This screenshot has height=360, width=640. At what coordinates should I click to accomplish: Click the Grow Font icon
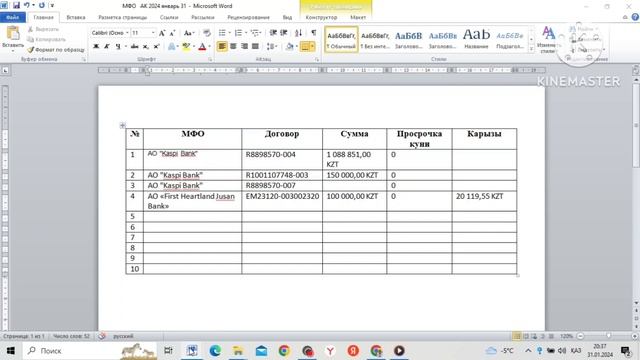tap(162, 33)
